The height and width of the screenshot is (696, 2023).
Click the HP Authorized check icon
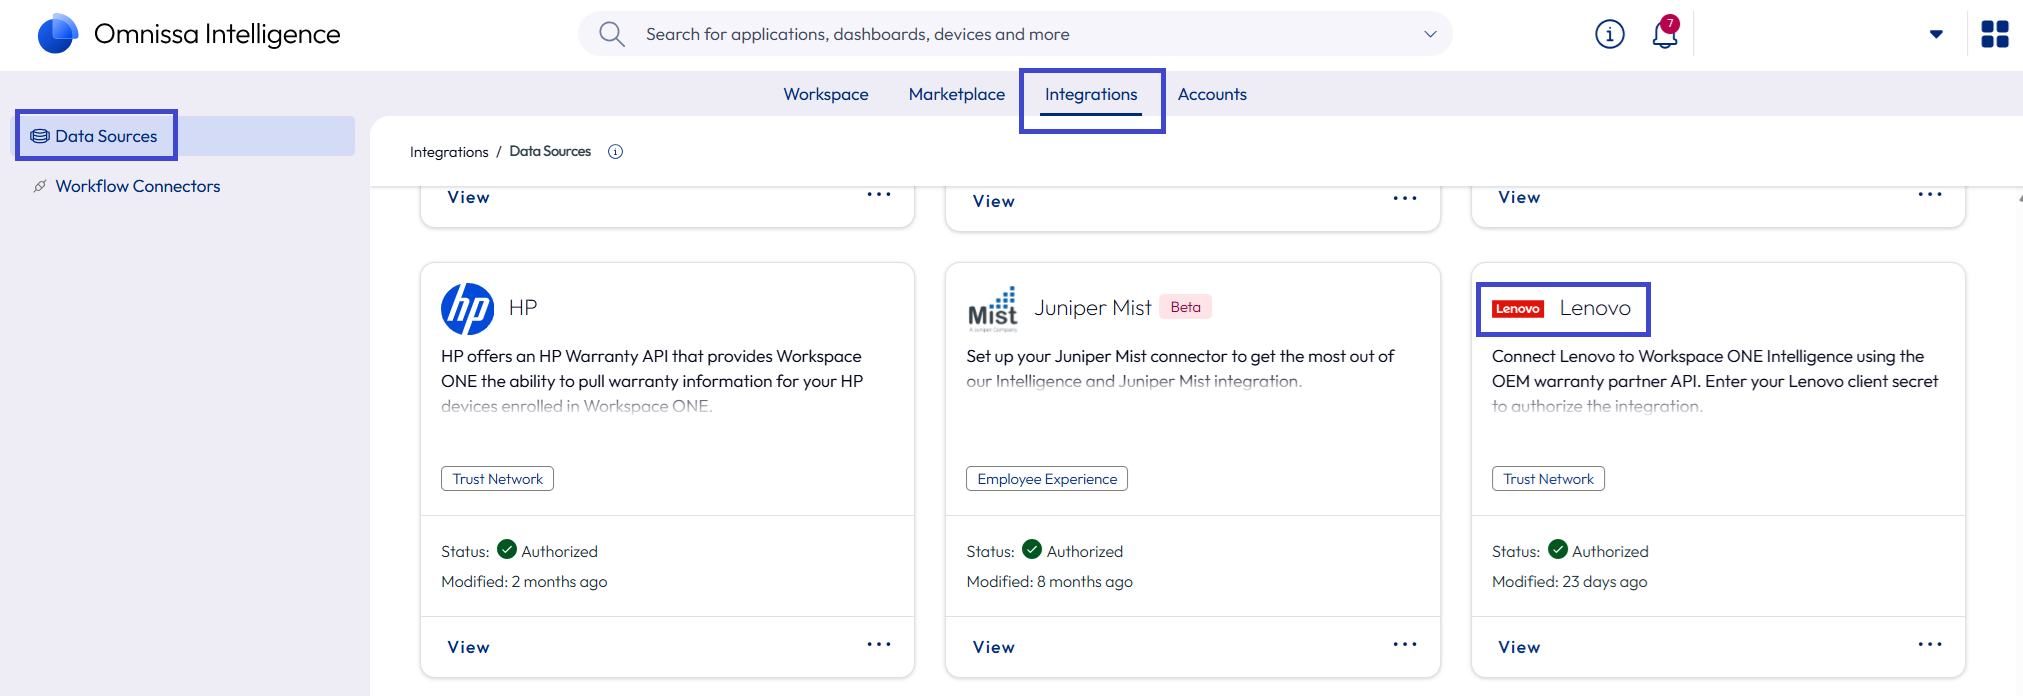tap(507, 549)
